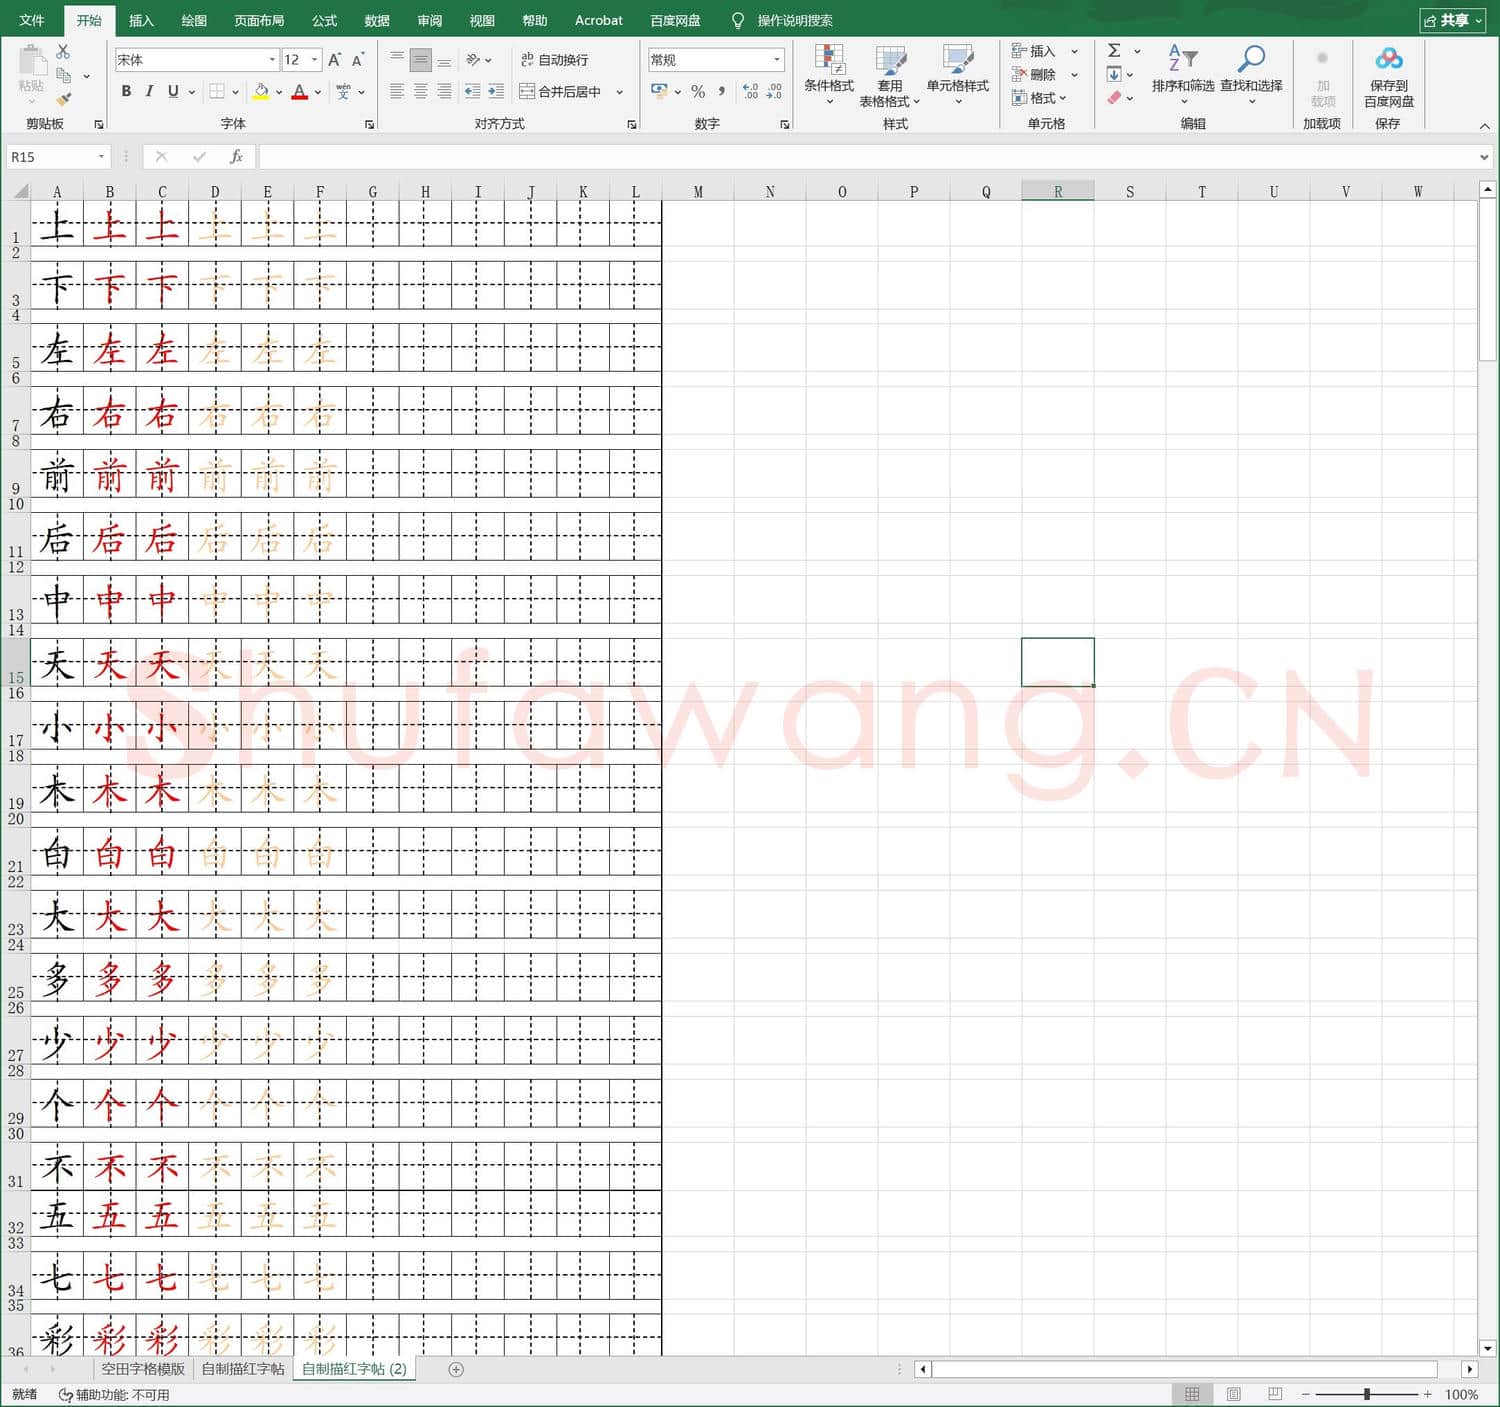
Task: Click the Clear eraser icon
Action: [x=1114, y=98]
